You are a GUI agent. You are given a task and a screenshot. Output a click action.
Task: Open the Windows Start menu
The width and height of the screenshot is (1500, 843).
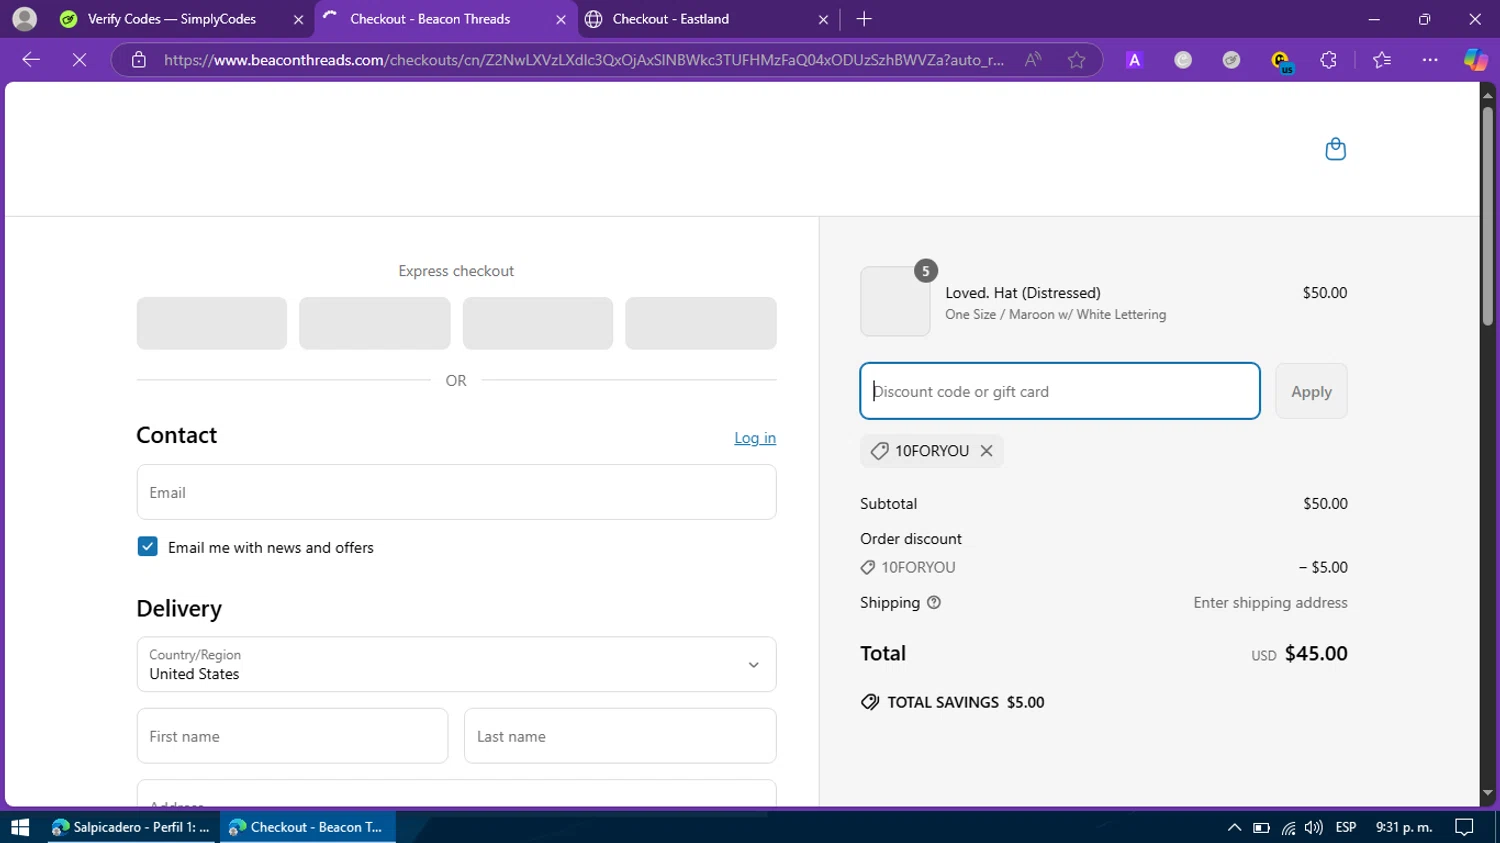point(20,827)
